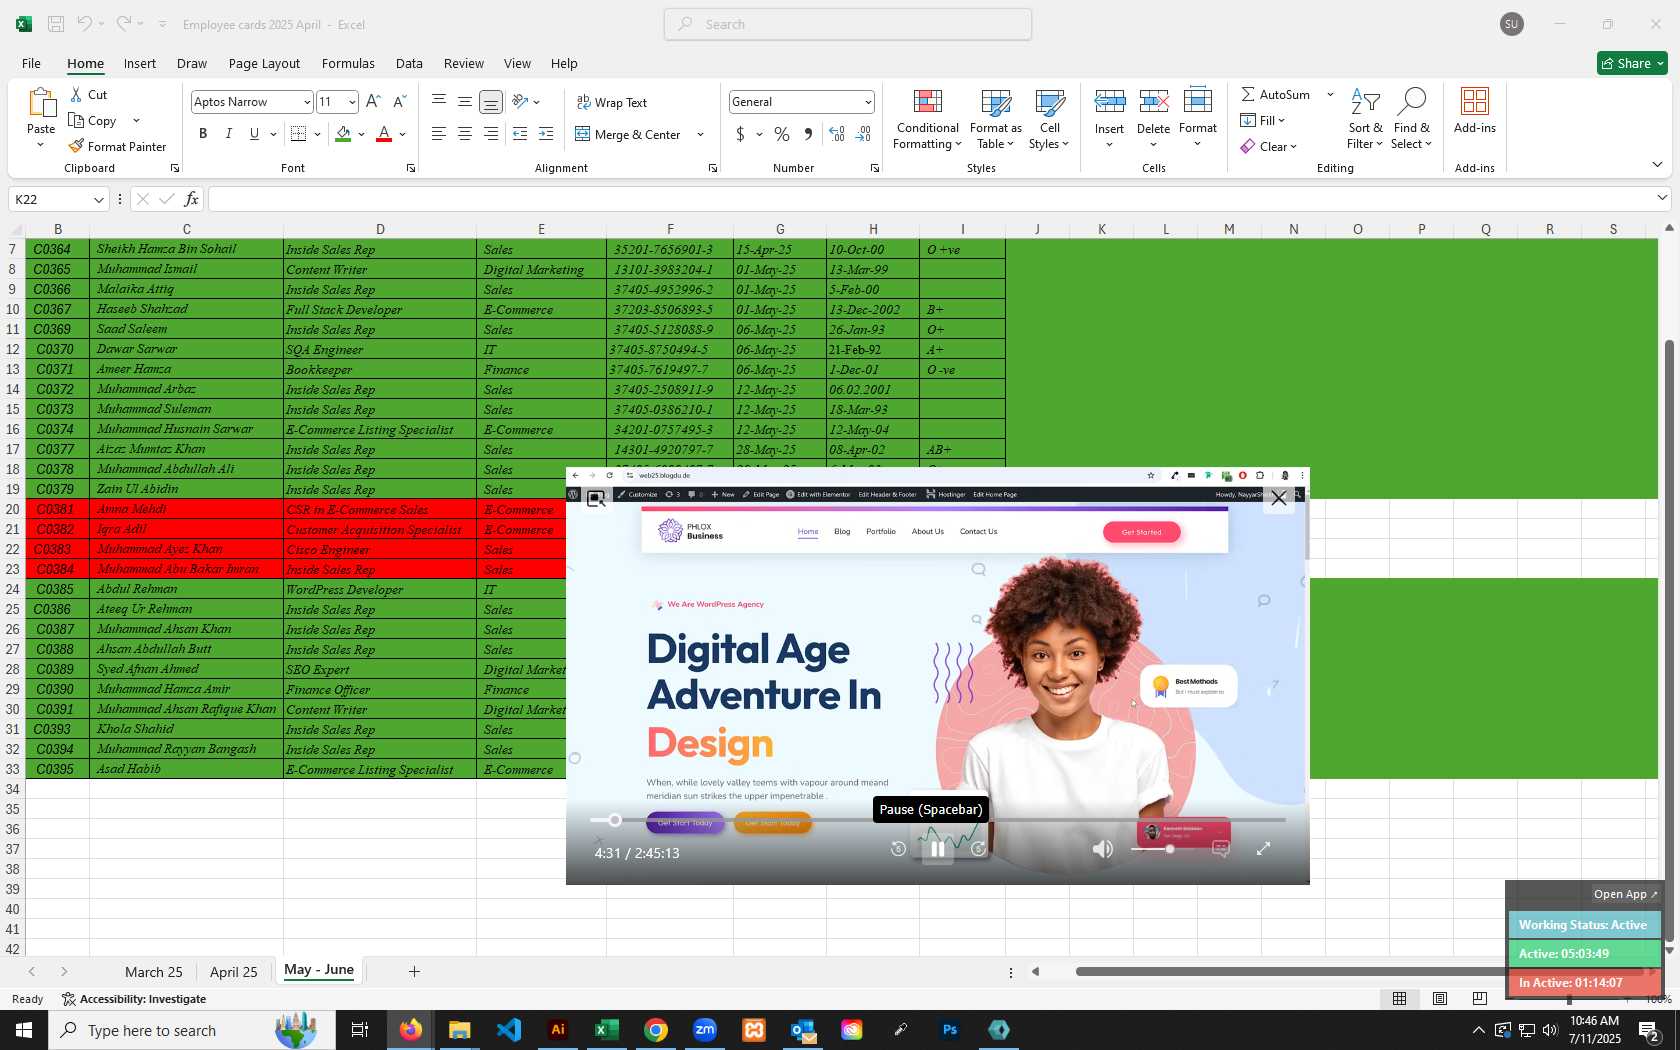
Task: Enter fullscreen in the video player
Action: coord(1263,849)
